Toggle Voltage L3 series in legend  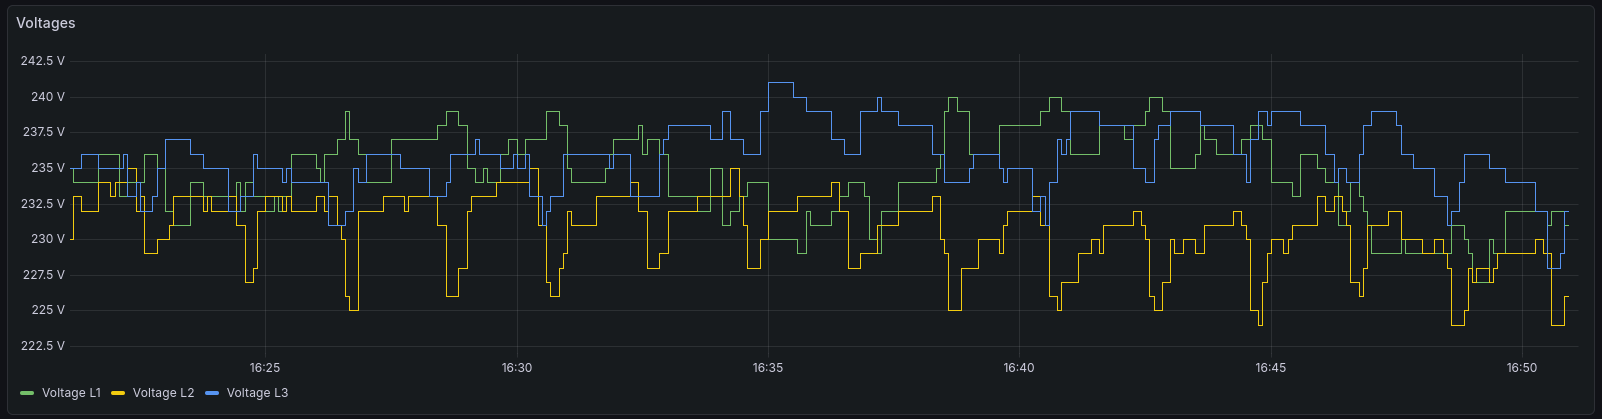click(257, 393)
